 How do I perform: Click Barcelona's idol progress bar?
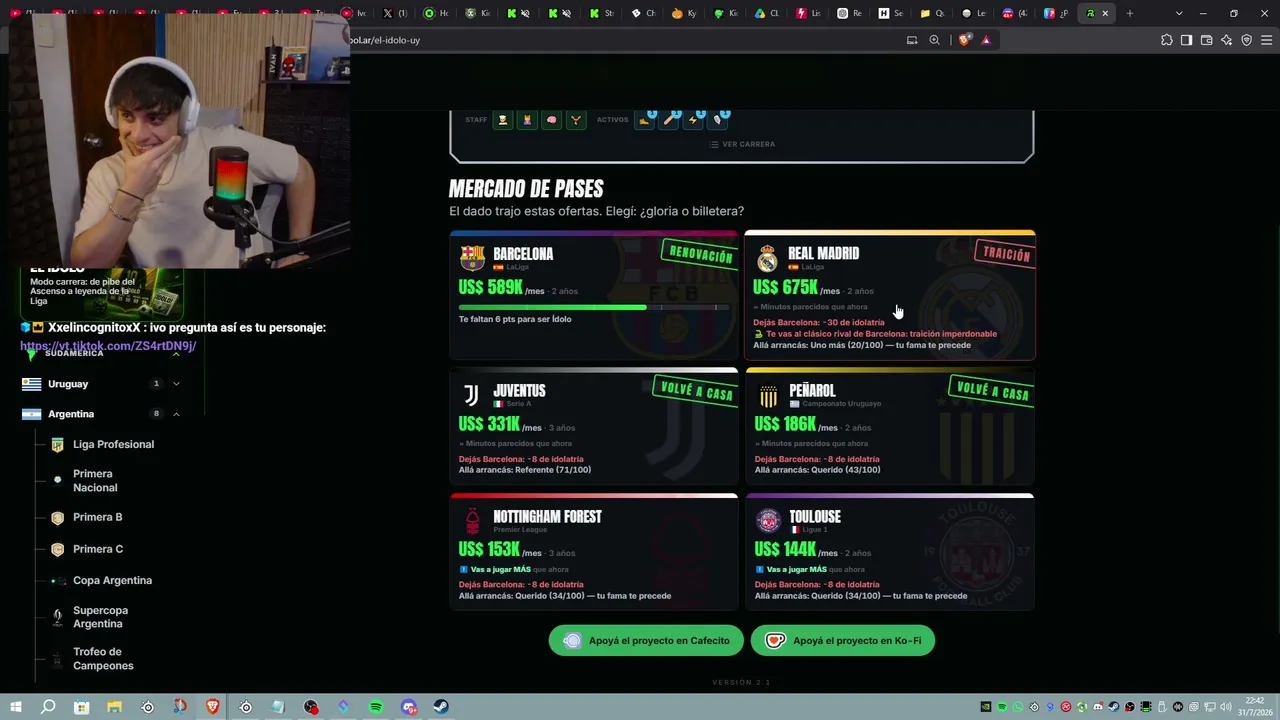594,307
